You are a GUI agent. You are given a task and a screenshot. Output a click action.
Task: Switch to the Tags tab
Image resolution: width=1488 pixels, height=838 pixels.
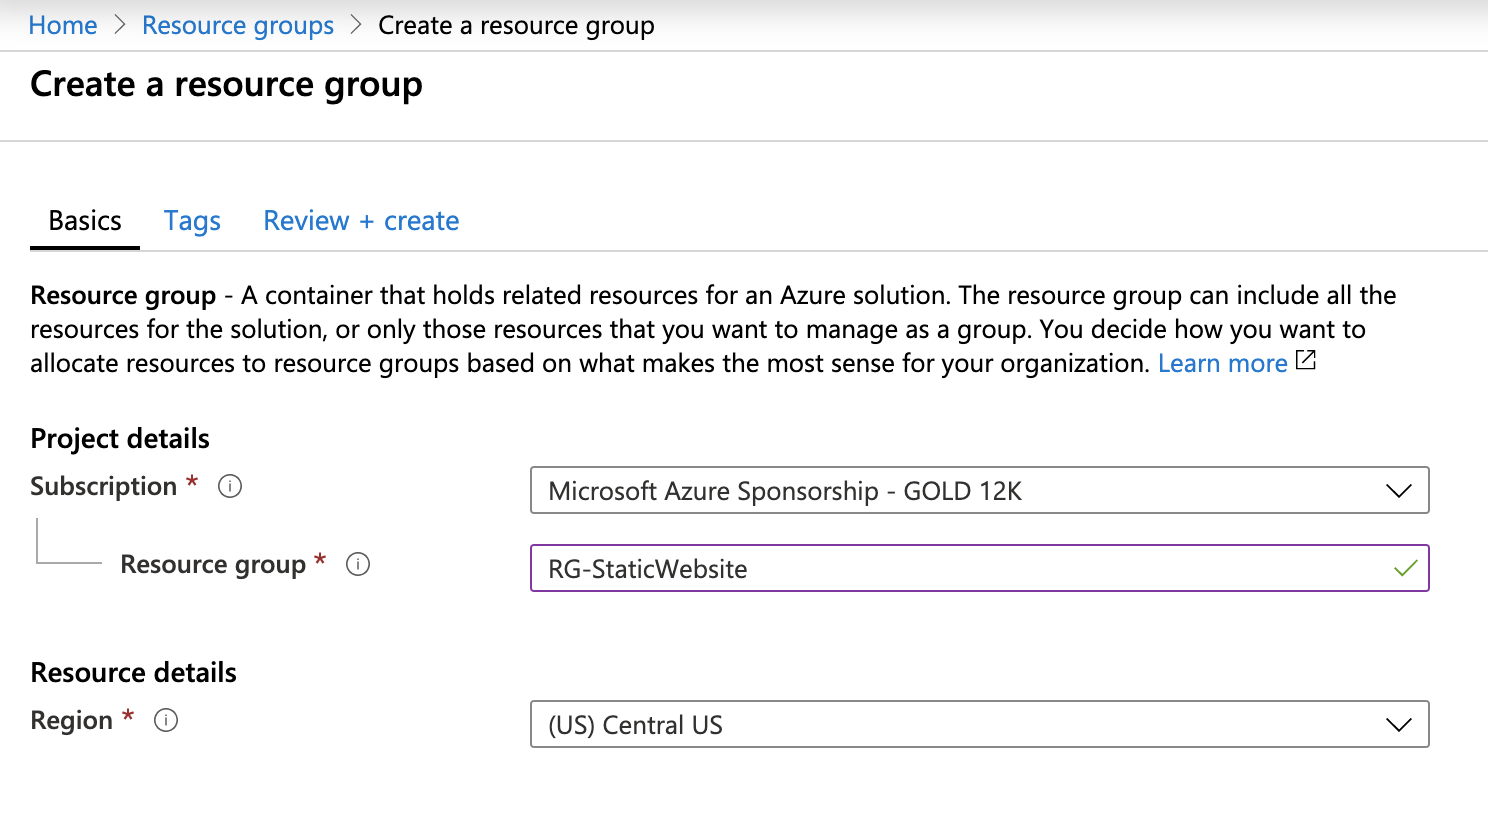point(192,220)
